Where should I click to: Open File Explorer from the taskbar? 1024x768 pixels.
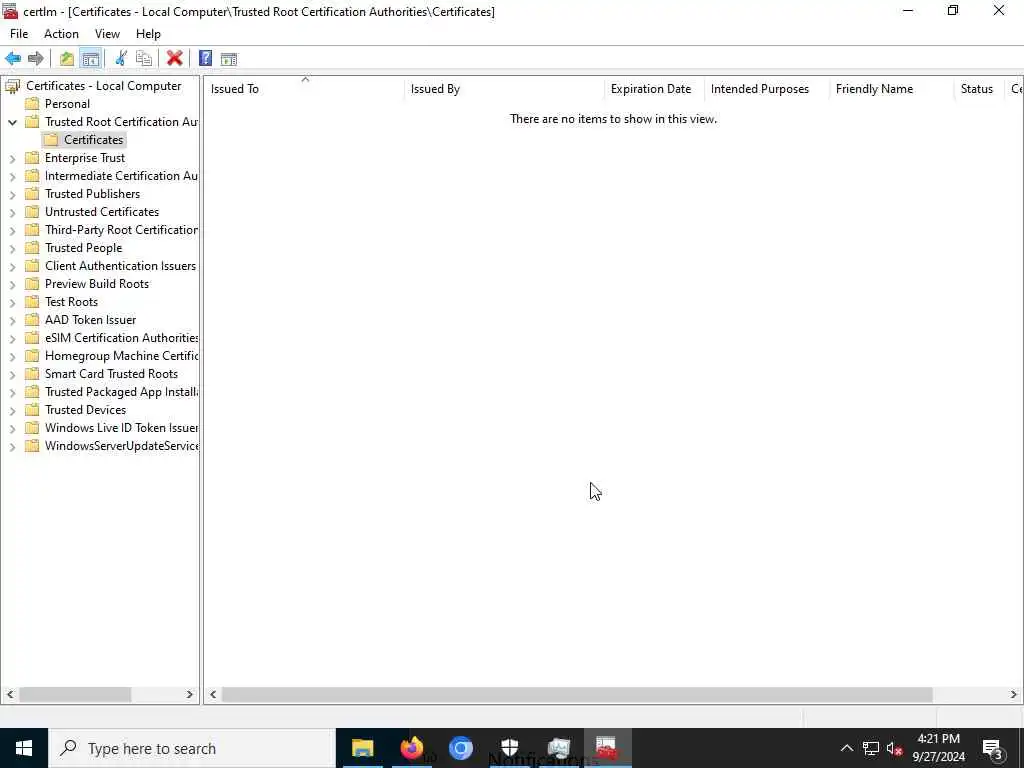pos(362,748)
